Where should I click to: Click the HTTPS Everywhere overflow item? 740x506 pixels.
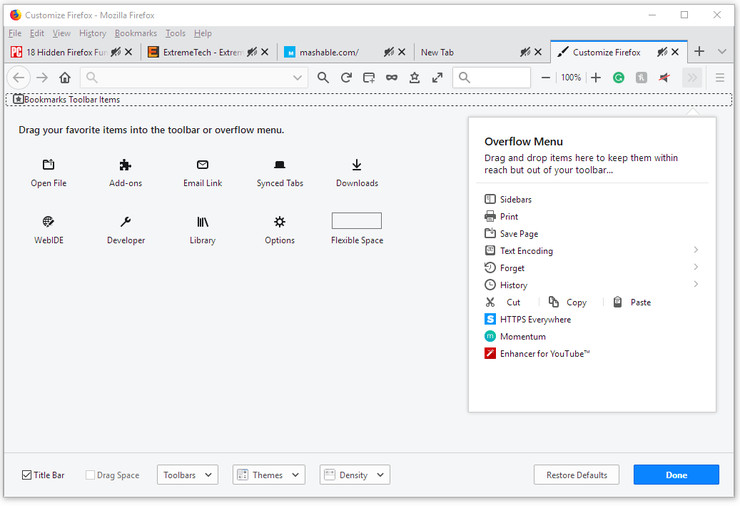point(535,319)
